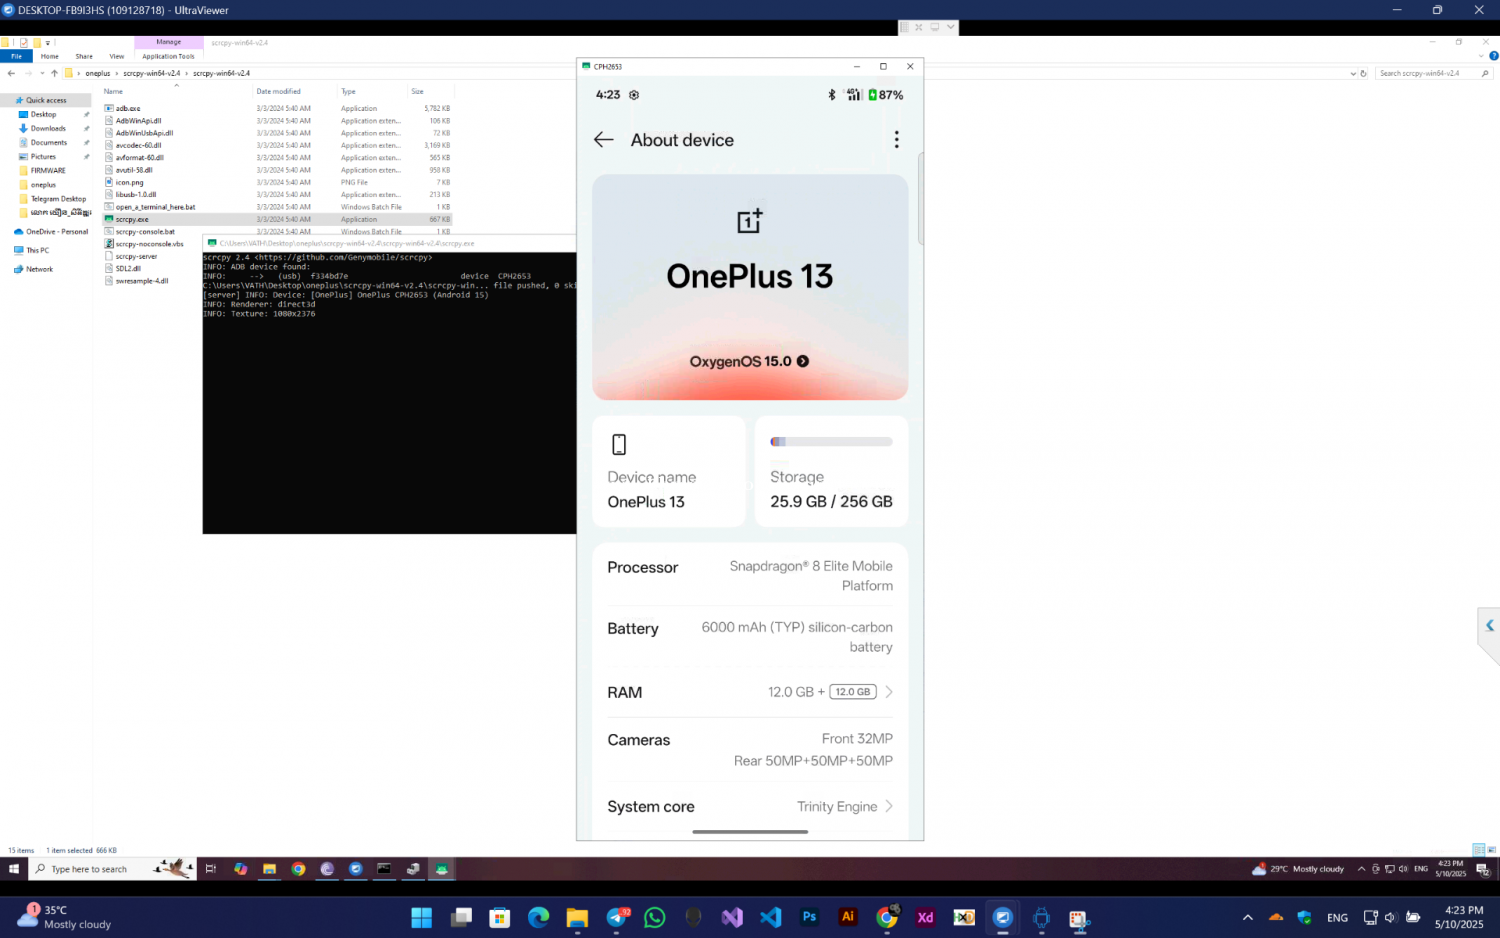Open the Share ribbon tab

84,56
